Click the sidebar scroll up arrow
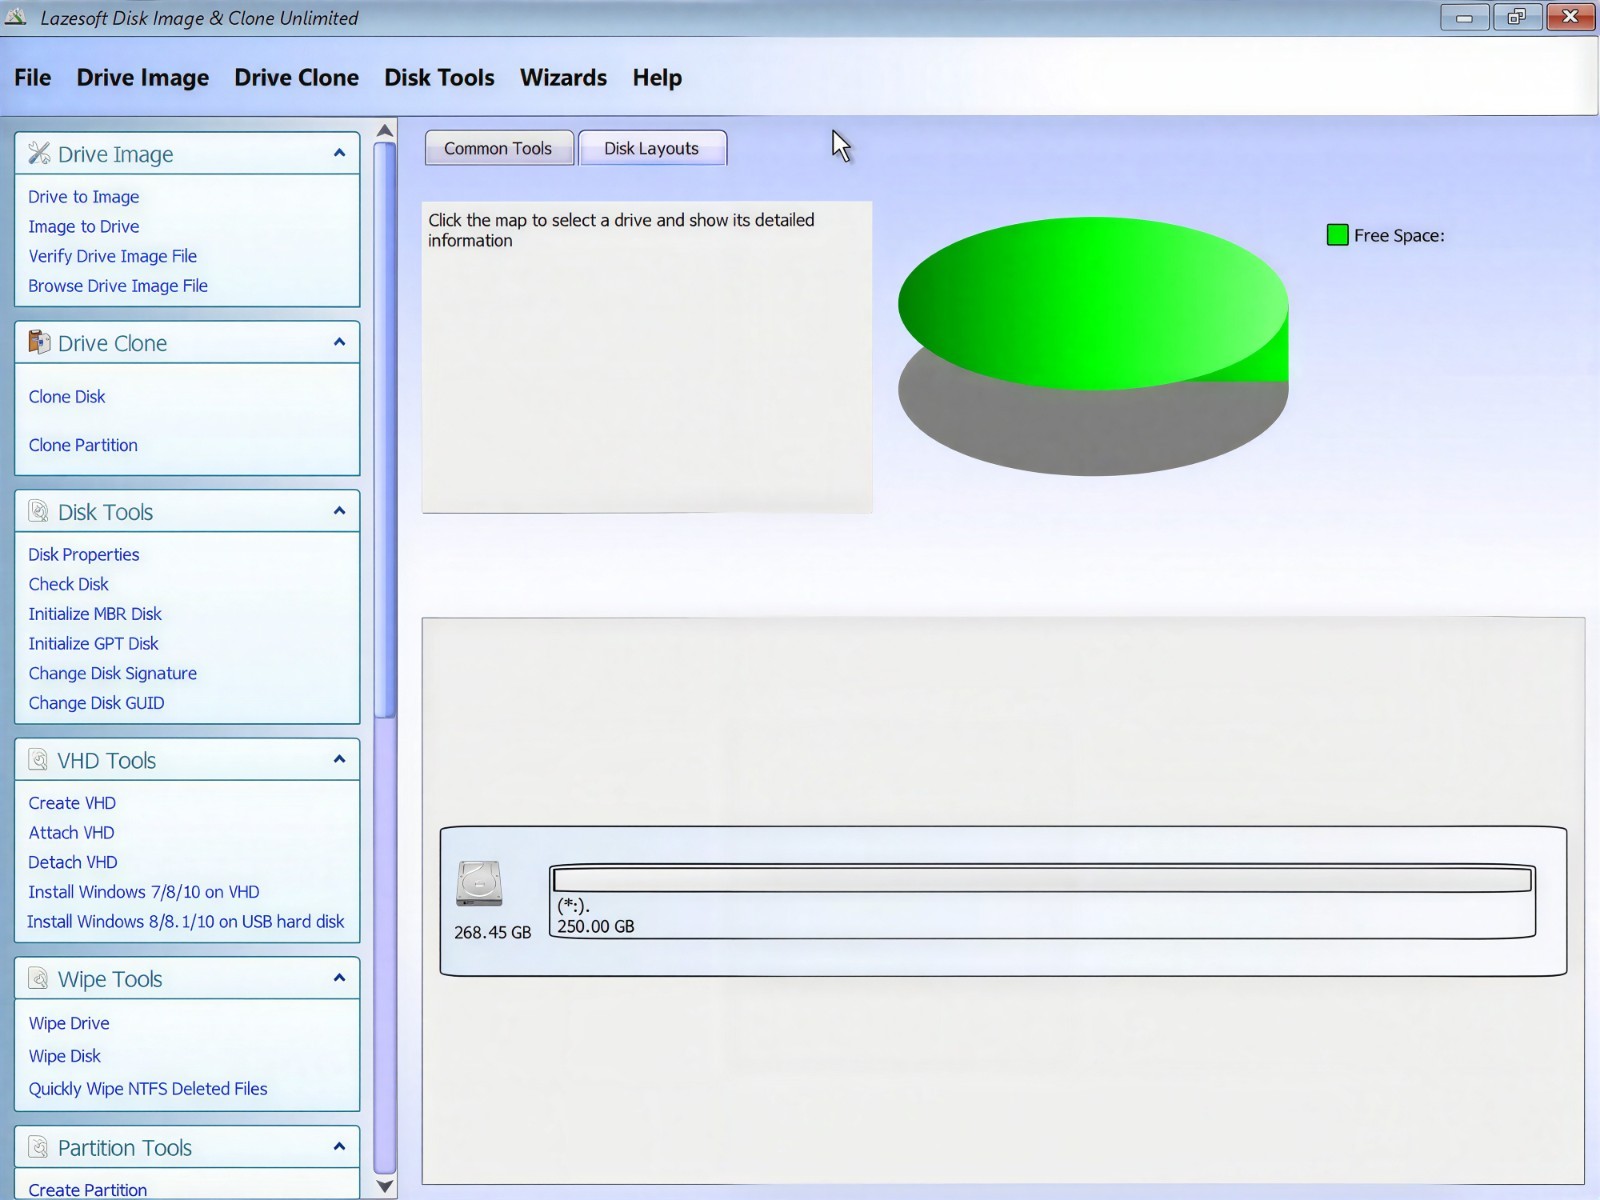The image size is (1600, 1200). point(385,130)
